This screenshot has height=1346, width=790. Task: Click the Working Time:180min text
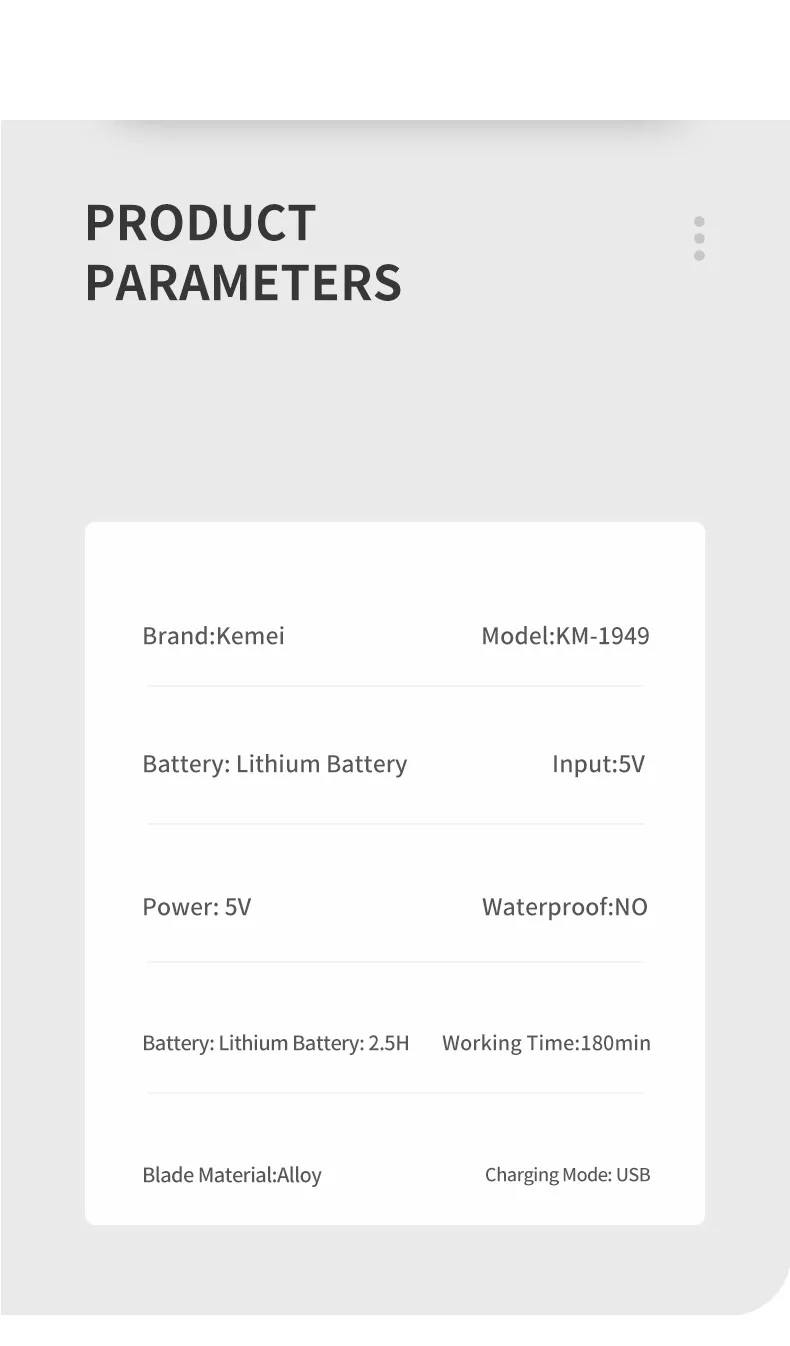(x=546, y=1043)
